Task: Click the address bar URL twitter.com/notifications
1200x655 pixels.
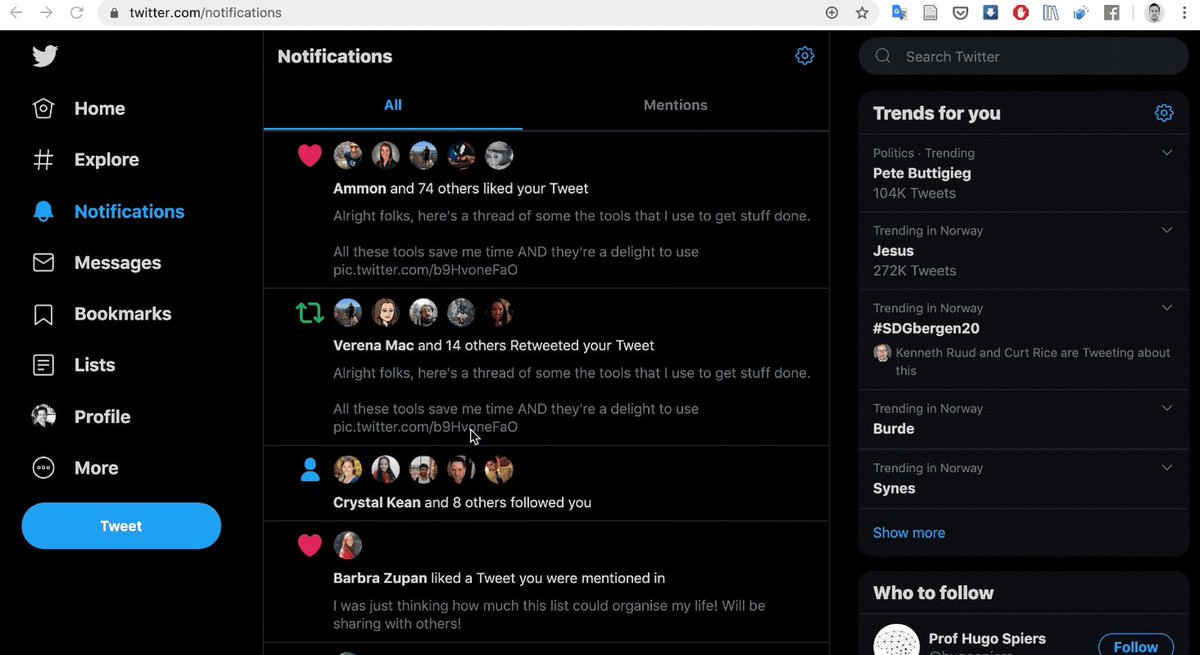Action: 205,13
